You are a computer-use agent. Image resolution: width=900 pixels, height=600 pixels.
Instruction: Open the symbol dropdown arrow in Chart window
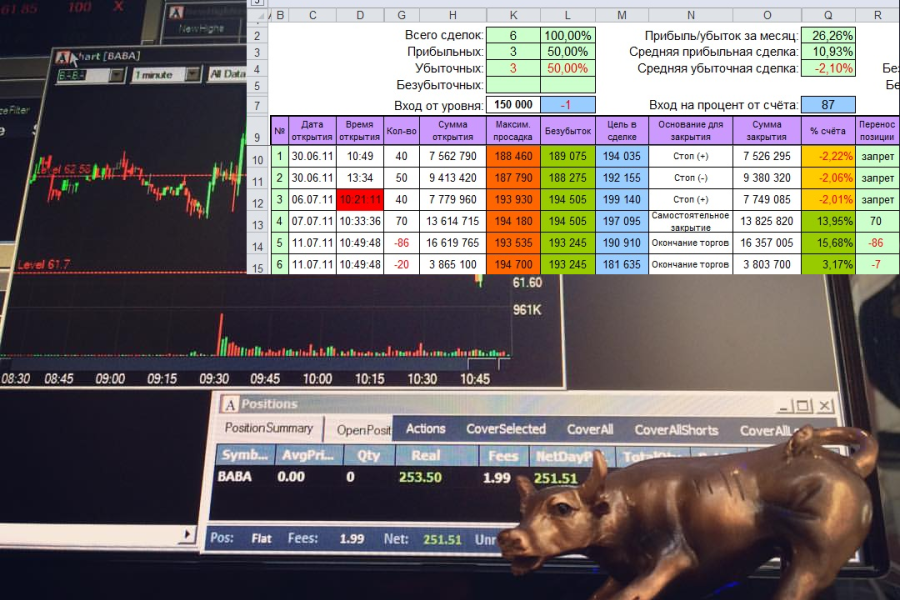117,75
